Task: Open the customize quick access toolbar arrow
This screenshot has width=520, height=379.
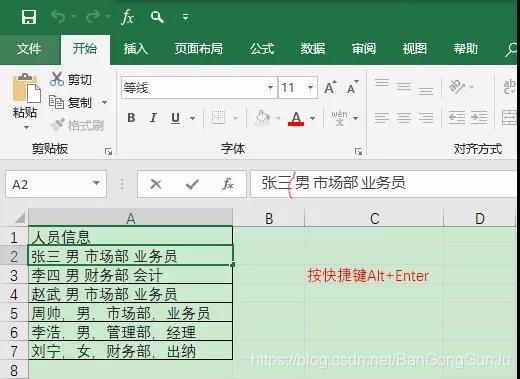Action: (x=185, y=17)
